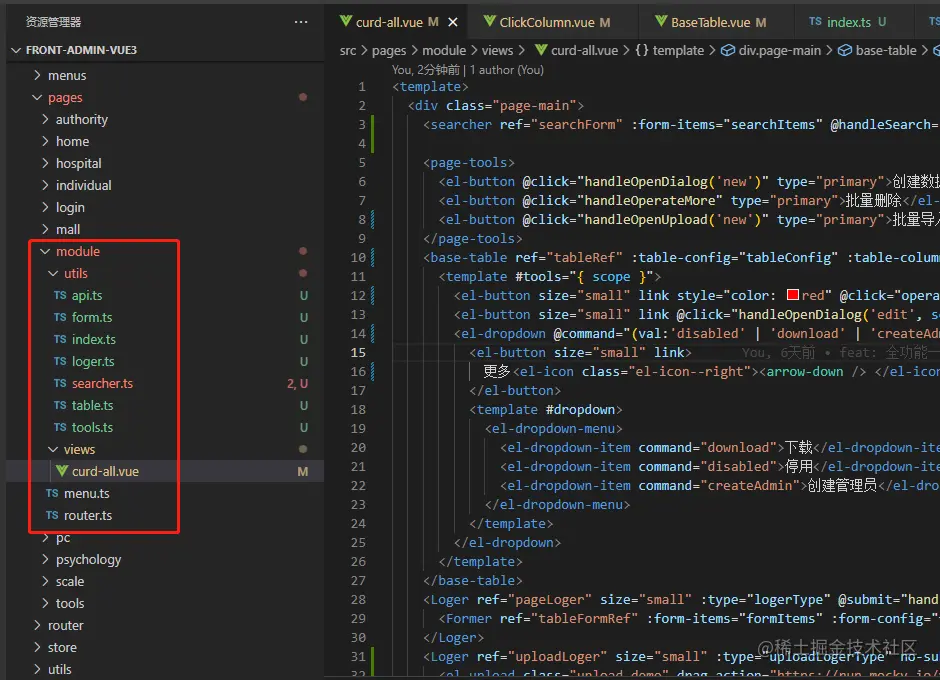940x680 pixels.
Task: Click the git blame author annotation above line 1
Action: [x=468, y=70]
